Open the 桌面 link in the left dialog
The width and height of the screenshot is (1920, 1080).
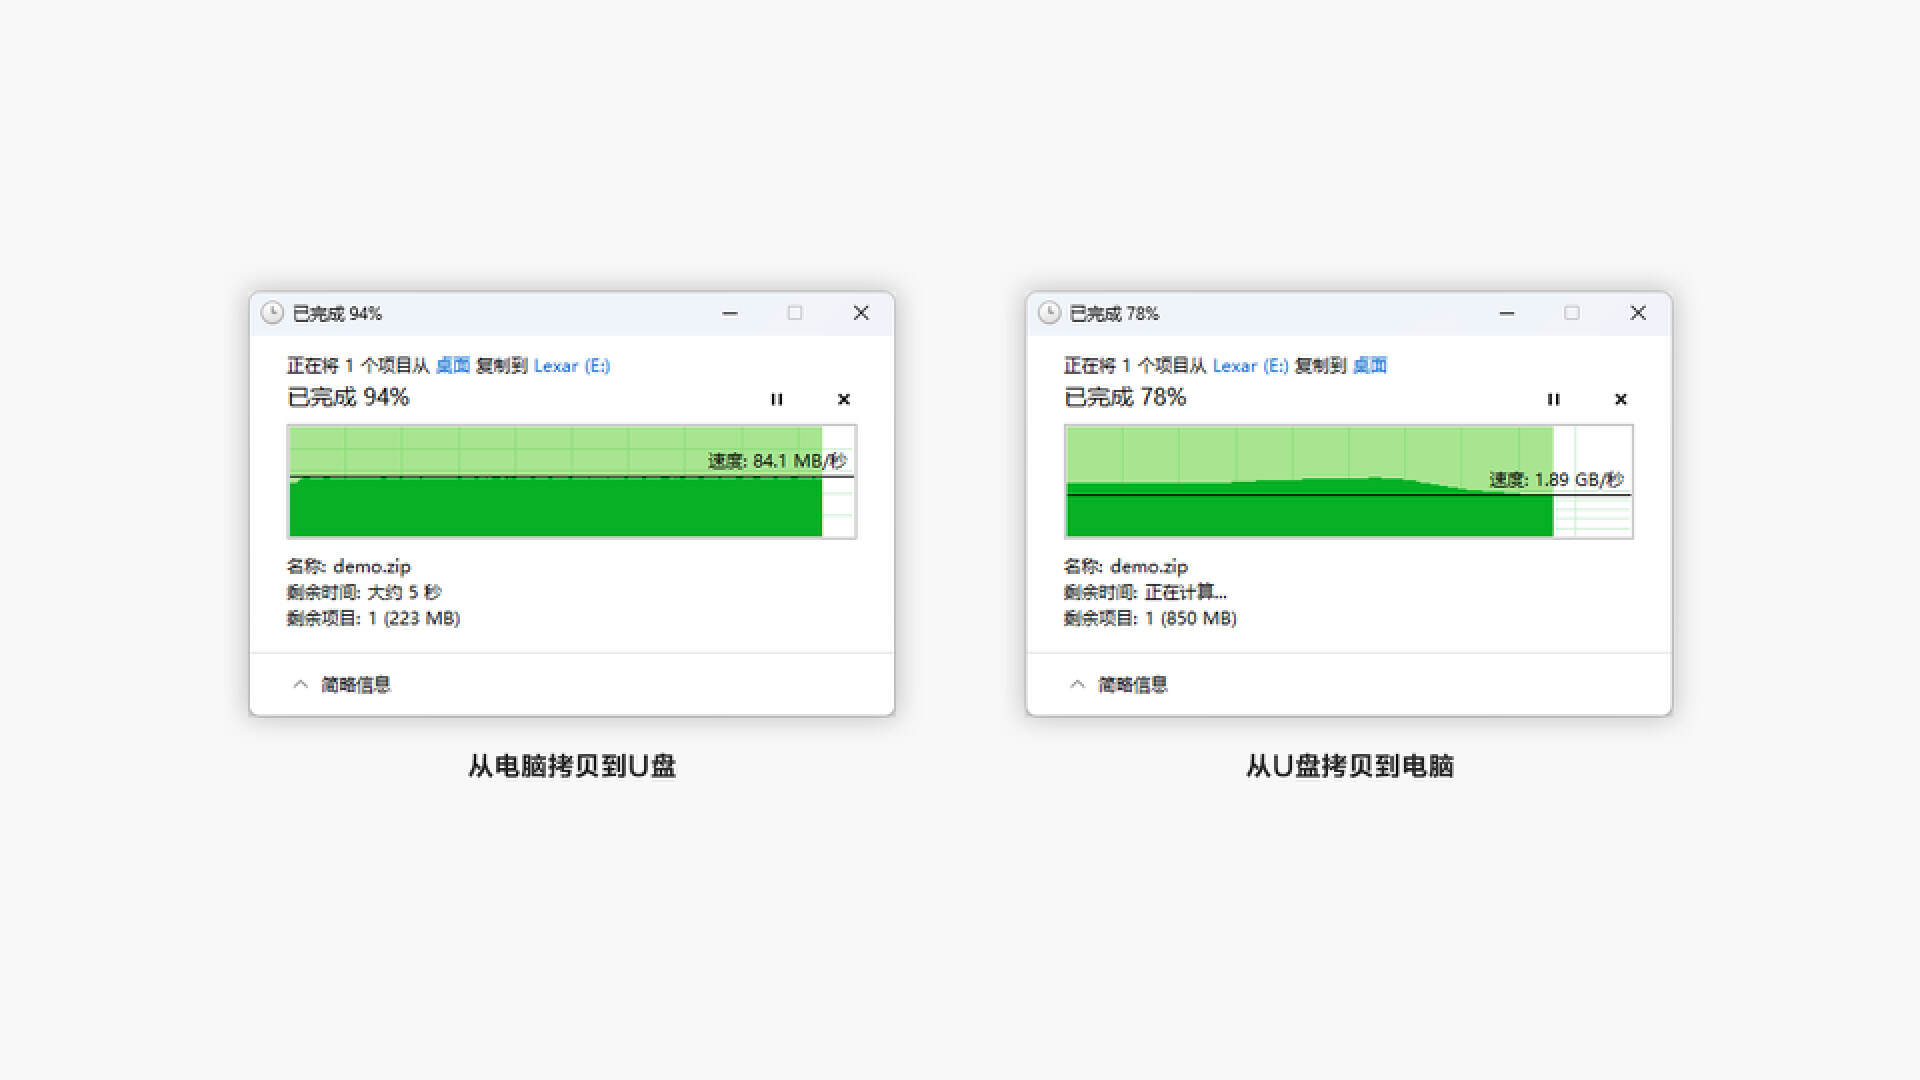[453, 365]
